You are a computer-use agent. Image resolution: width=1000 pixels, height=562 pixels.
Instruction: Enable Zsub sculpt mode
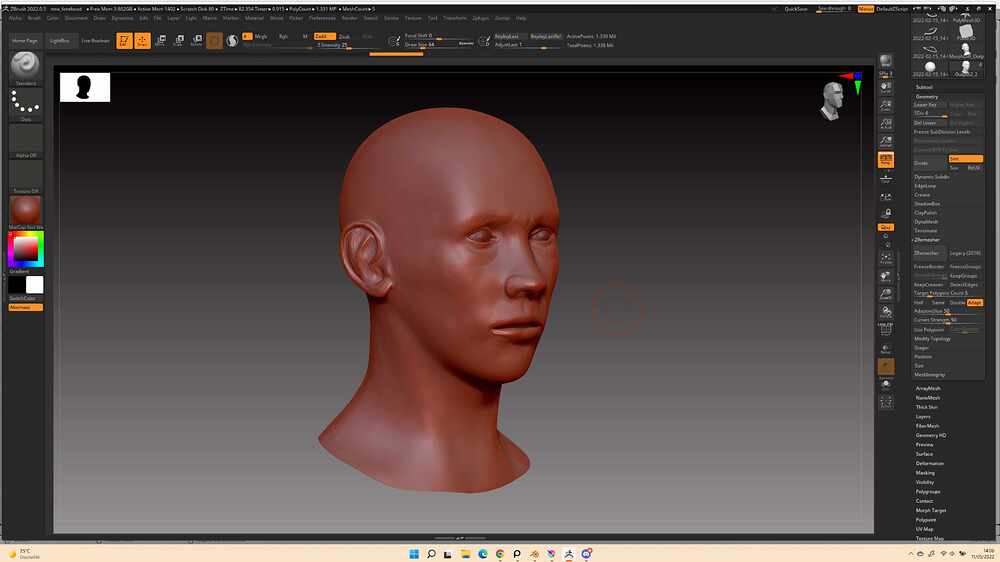pyautogui.click(x=344, y=36)
